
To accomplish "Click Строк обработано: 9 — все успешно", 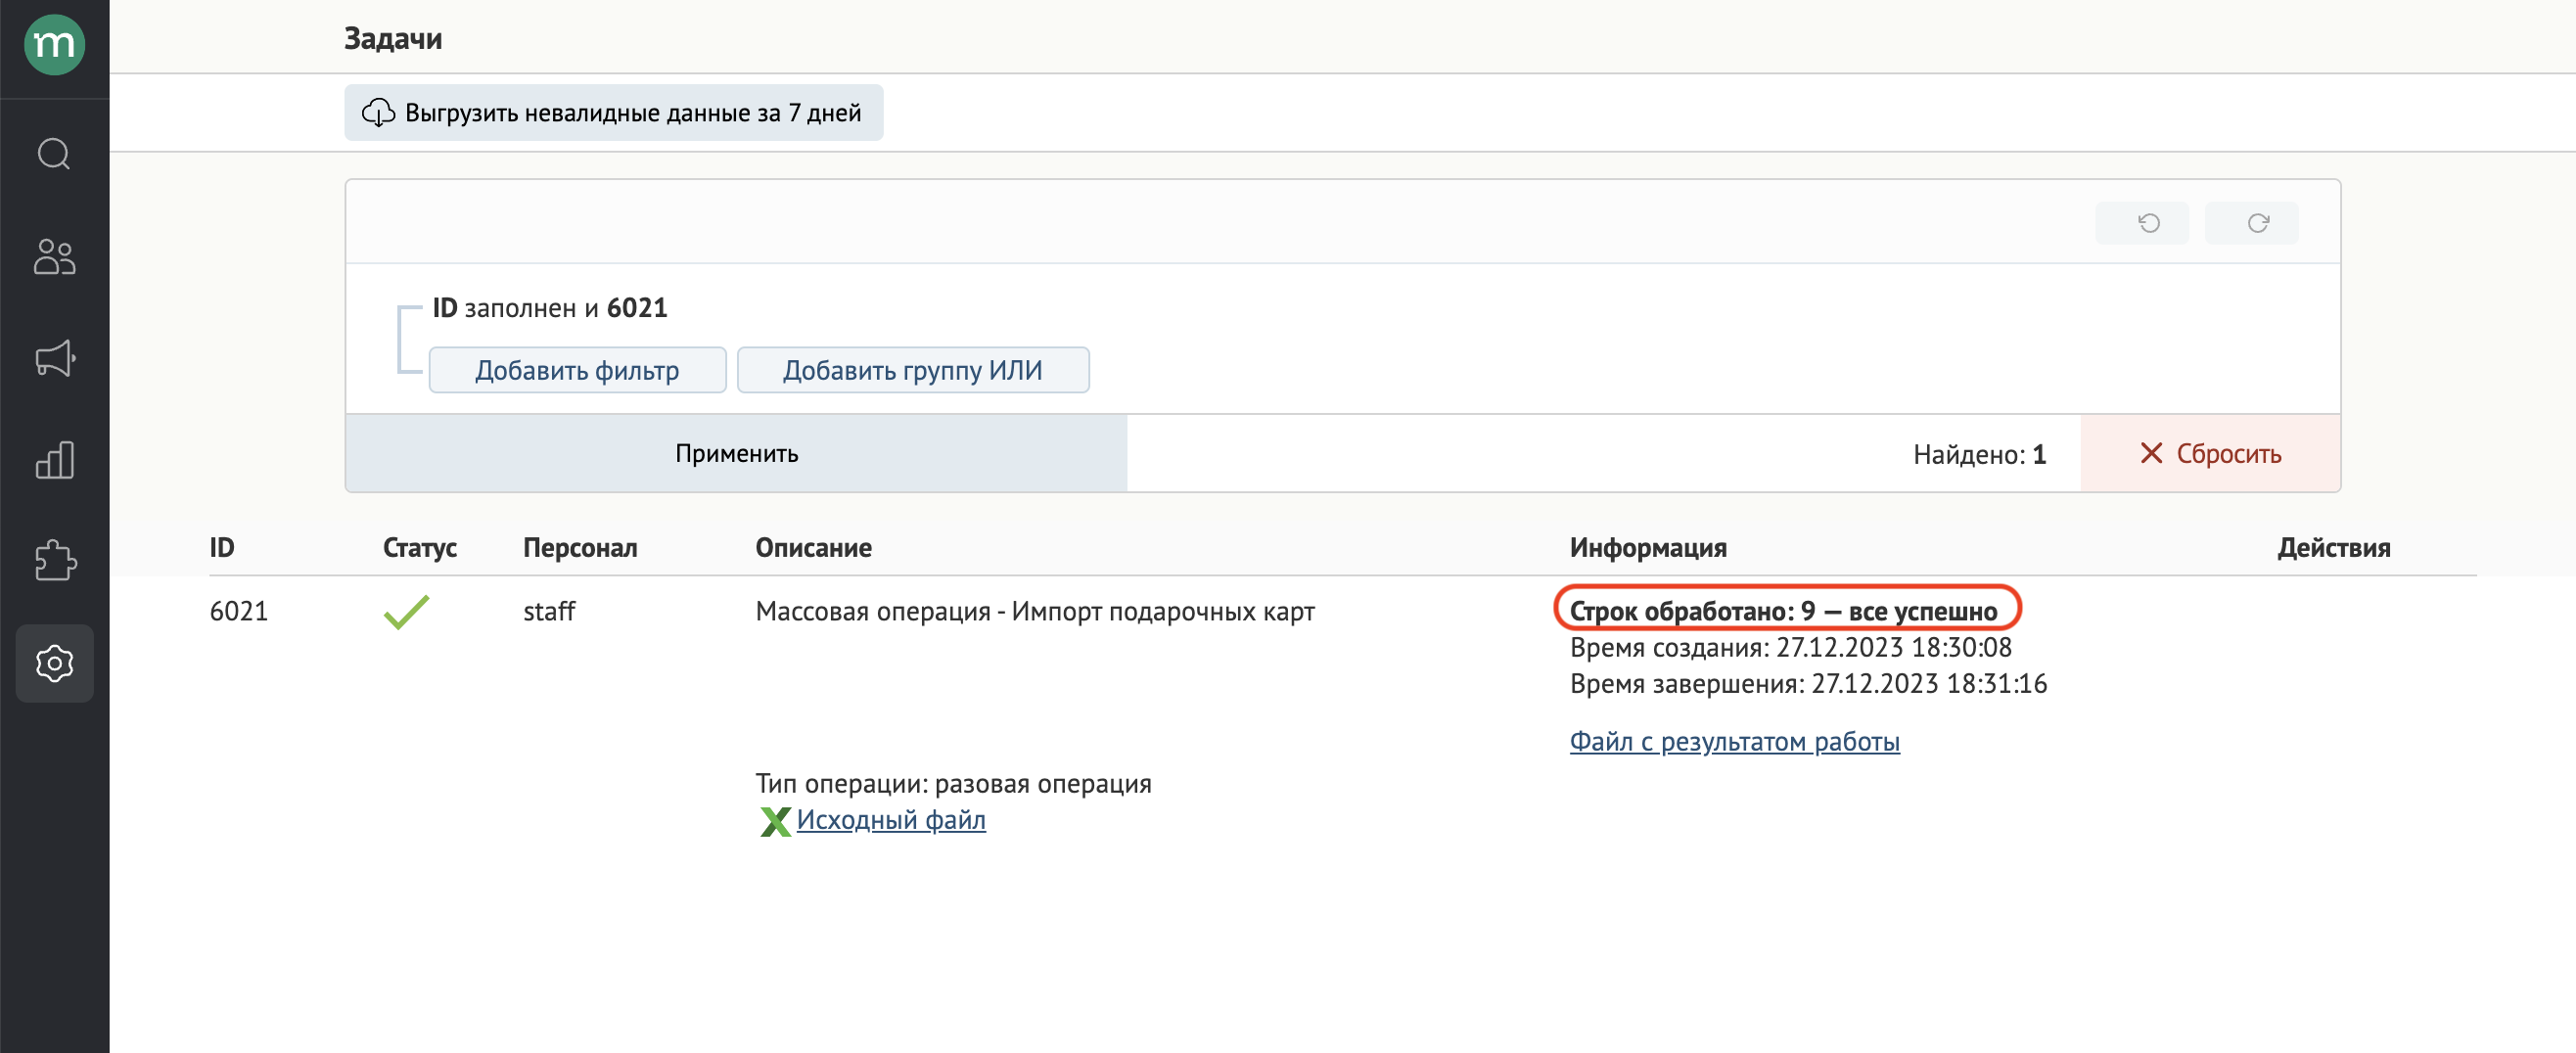I will click(x=1783, y=611).
